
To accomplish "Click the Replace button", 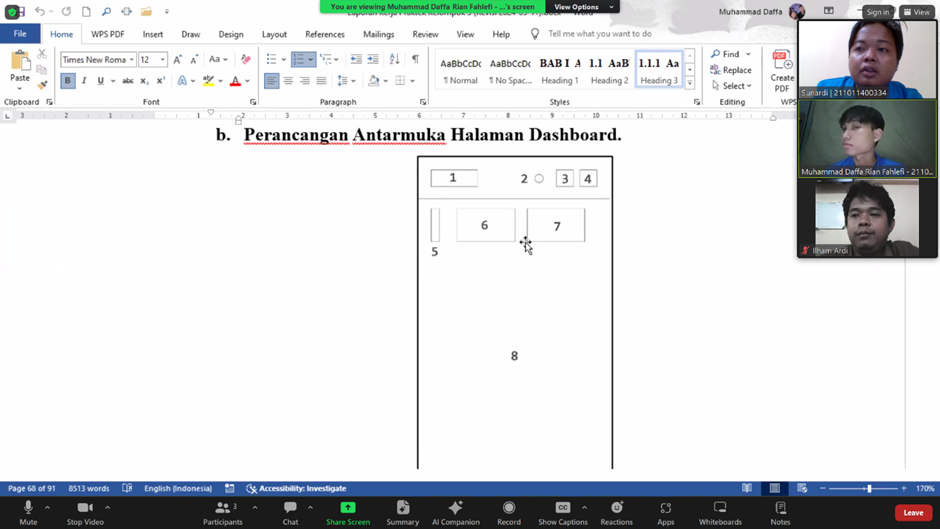I will click(x=730, y=70).
